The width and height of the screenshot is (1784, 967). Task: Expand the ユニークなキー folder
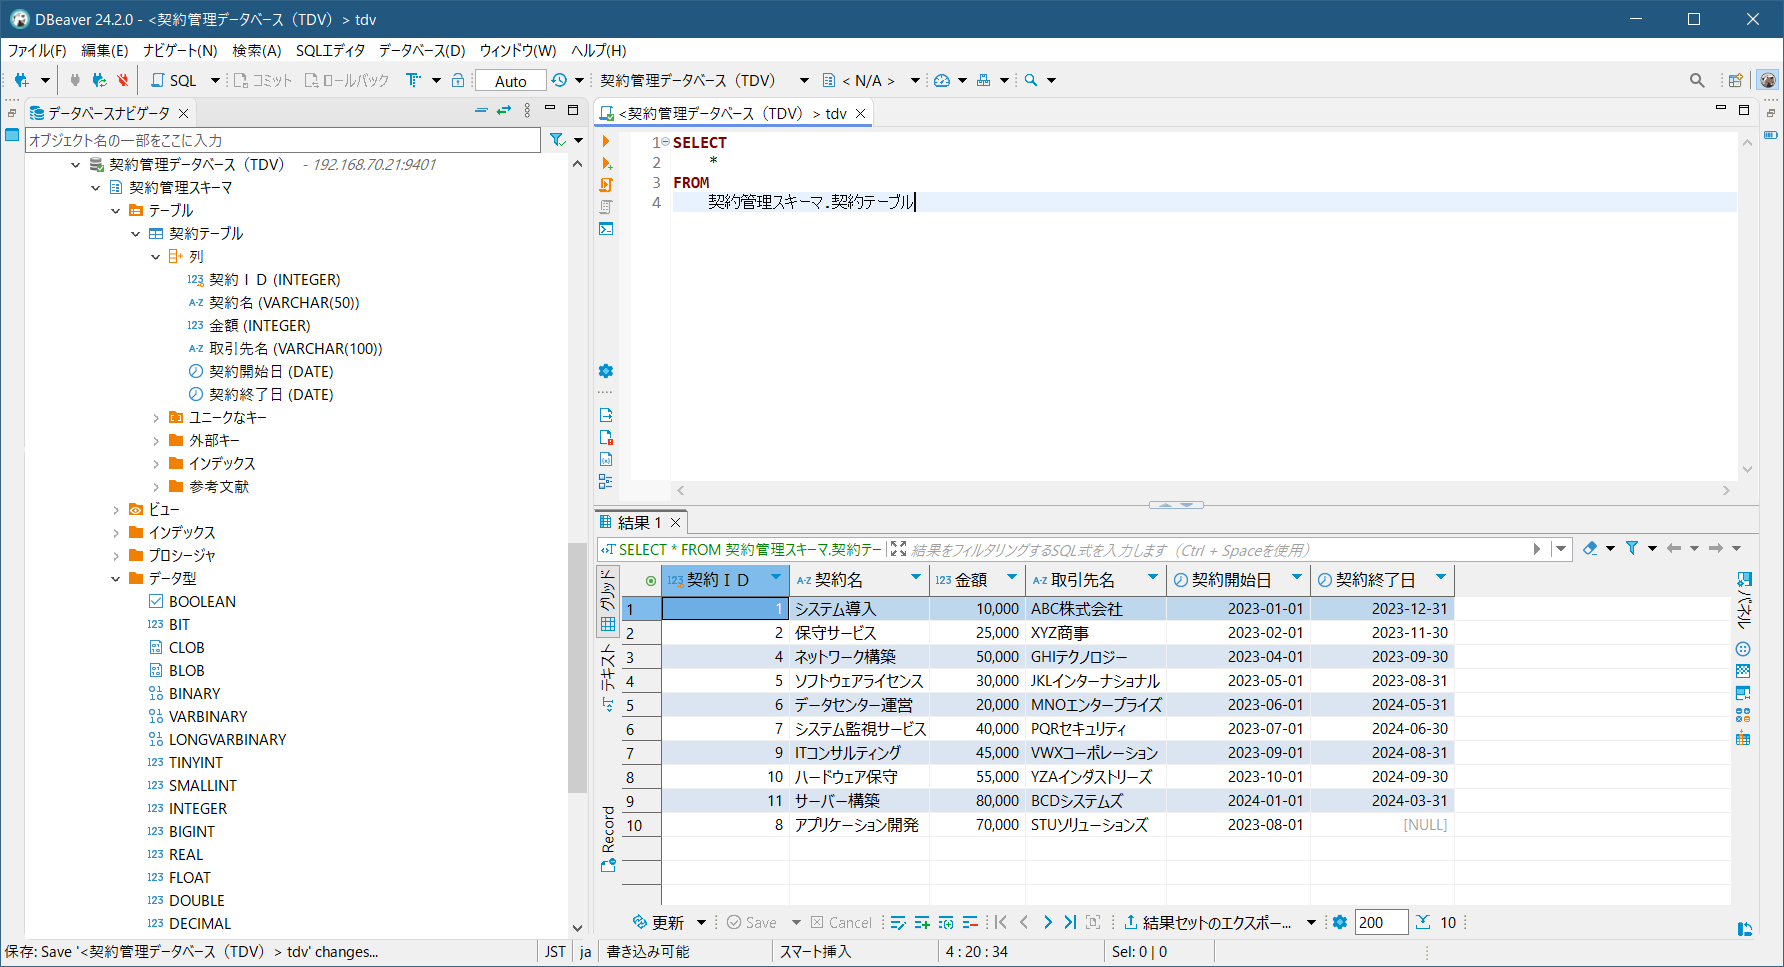click(x=156, y=418)
